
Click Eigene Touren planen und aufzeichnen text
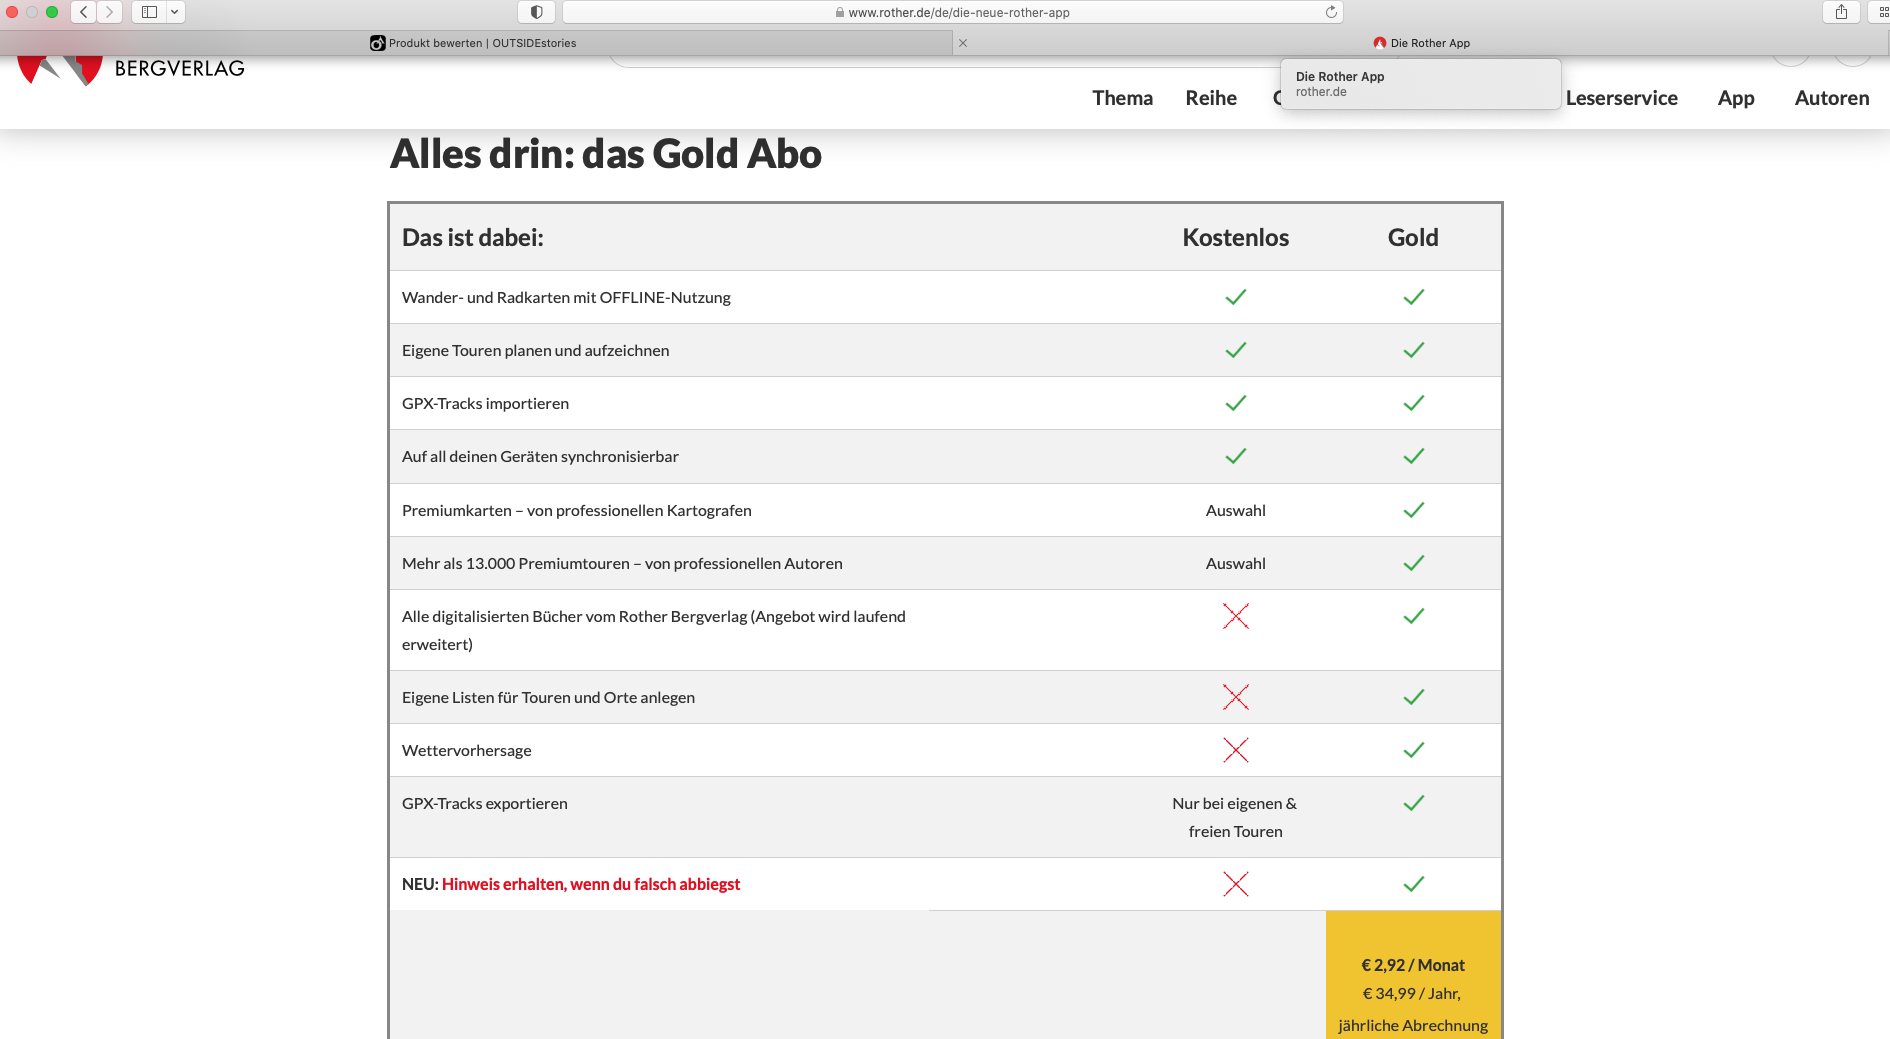pyautogui.click(x=536, y=351)
